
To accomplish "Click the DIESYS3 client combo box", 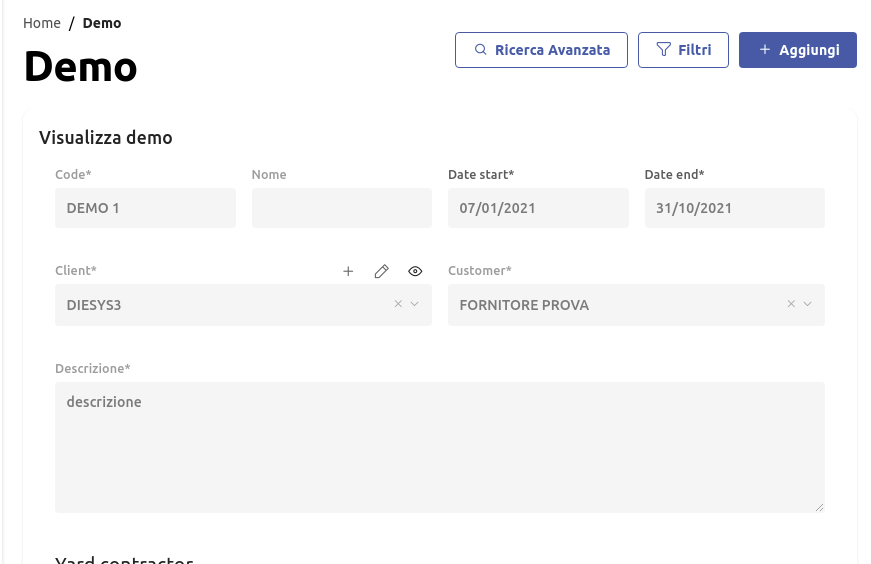I will coord(220,305).
